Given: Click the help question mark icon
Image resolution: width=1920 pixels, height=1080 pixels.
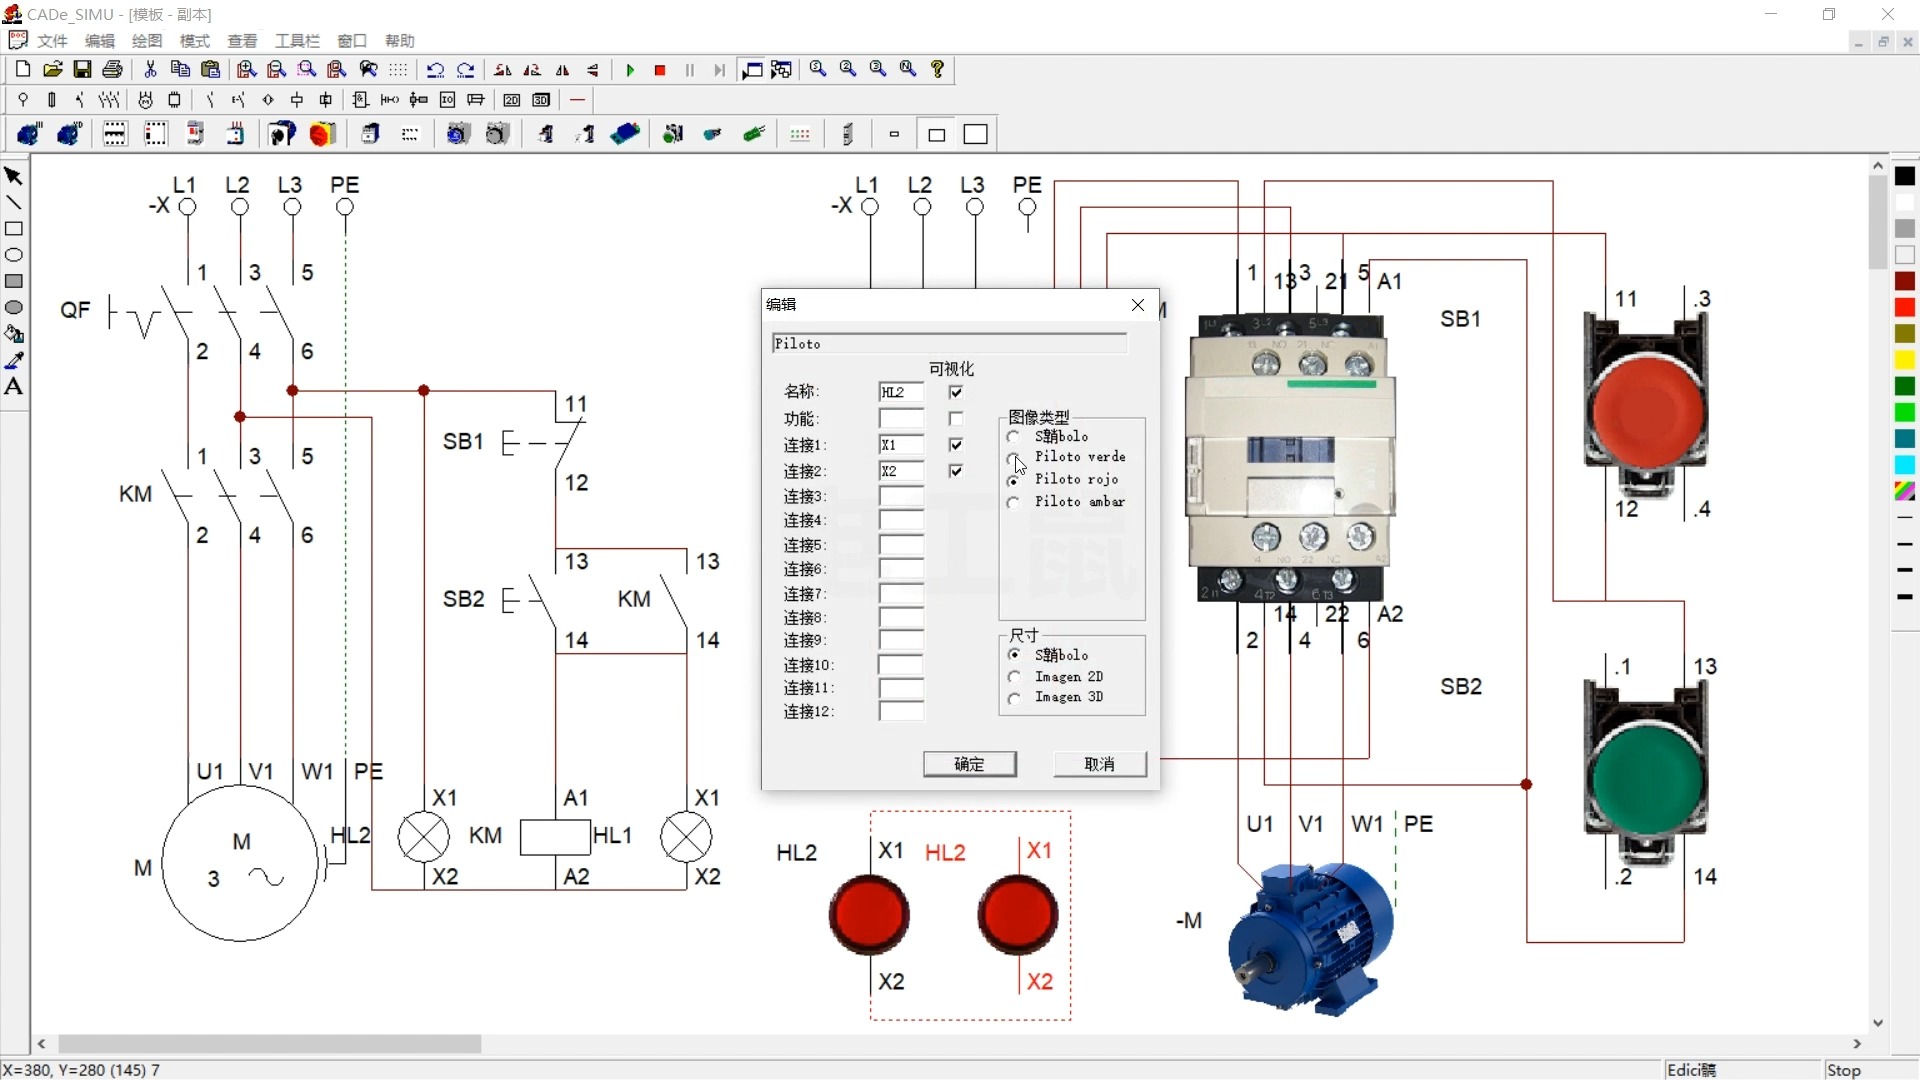Looking at the screenshot, I should click(938, 69).
